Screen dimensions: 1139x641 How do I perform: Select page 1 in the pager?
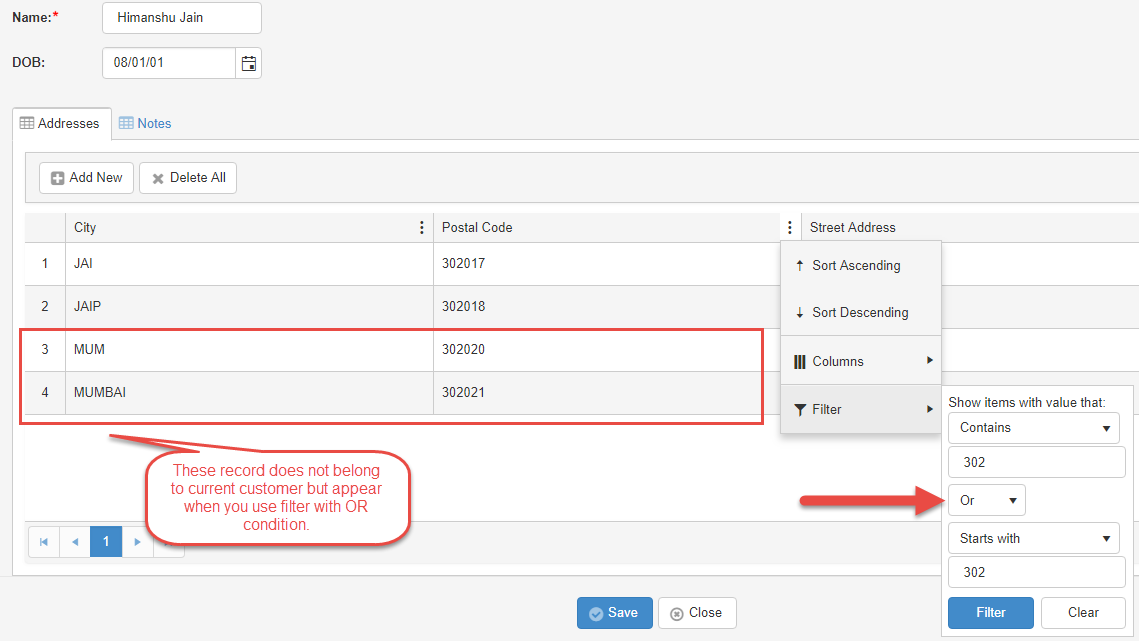click(106, 541)
